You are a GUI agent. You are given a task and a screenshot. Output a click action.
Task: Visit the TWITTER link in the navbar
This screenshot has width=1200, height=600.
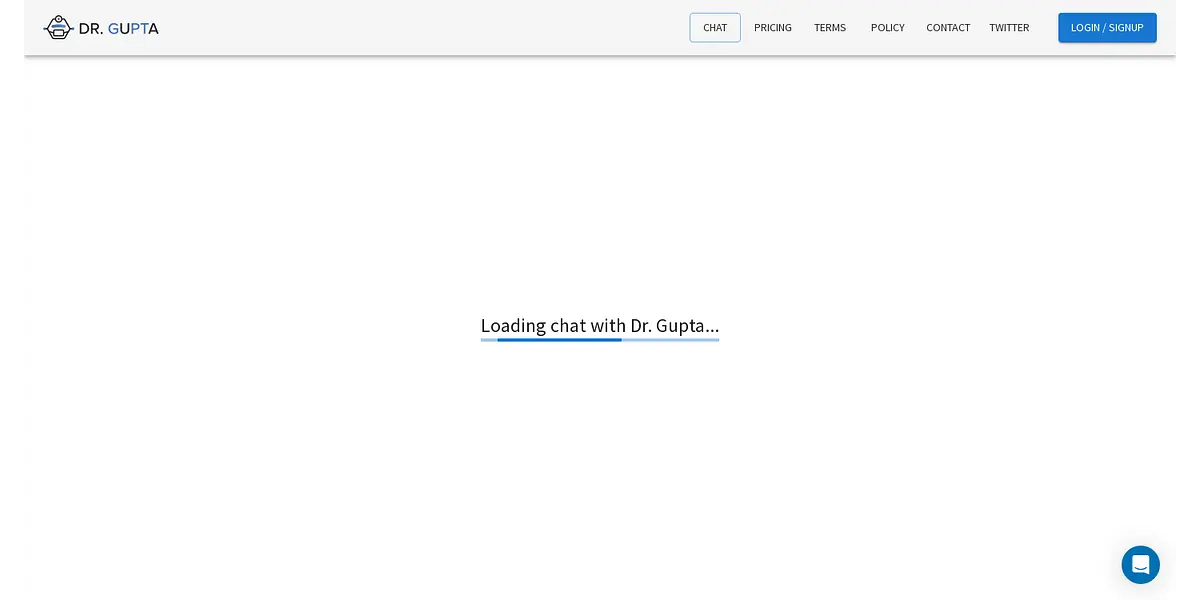tap(1009, 28)
